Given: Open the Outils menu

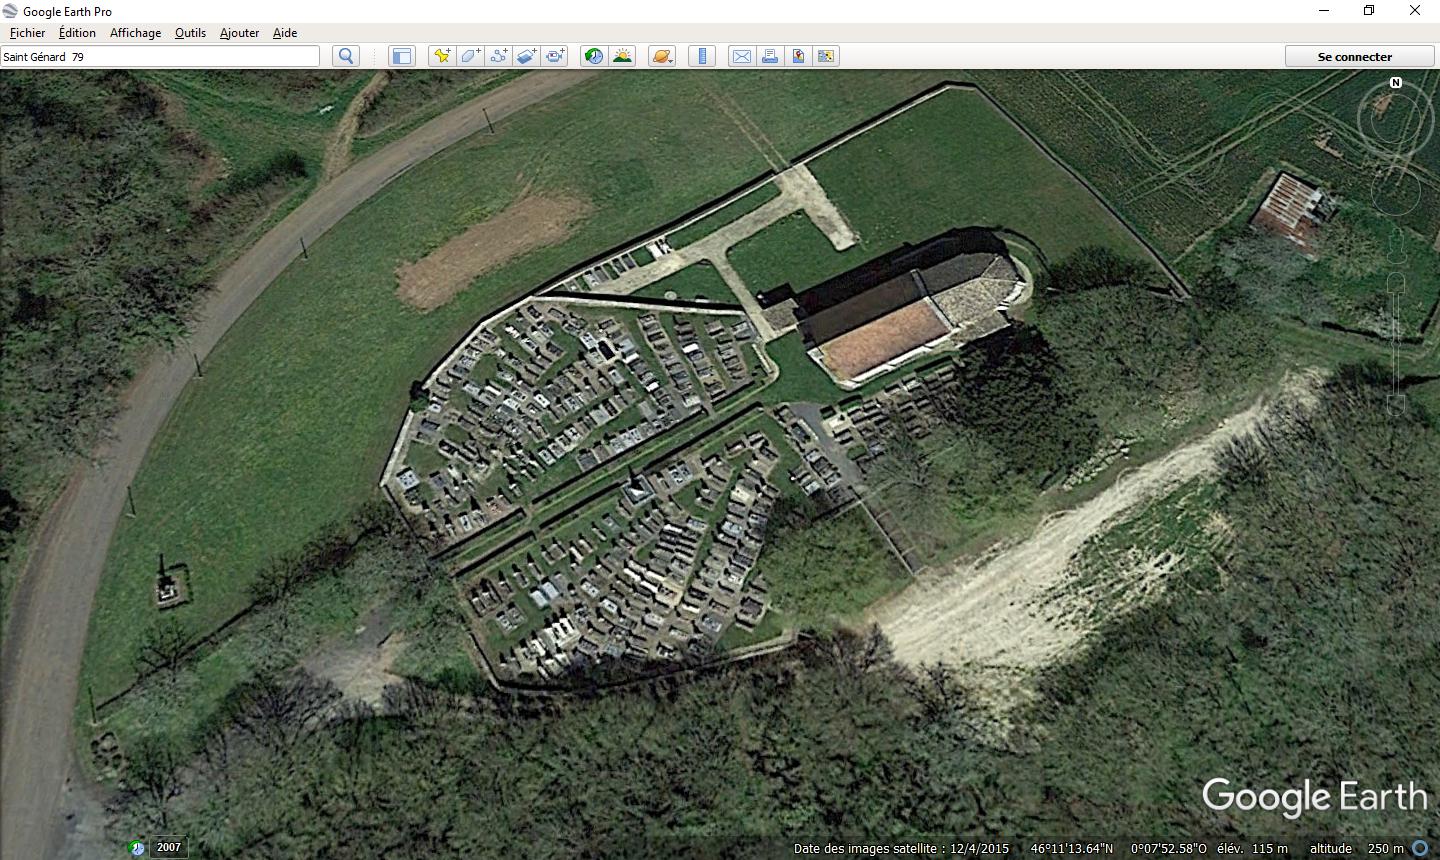Looking at the screenshot, I should tap(190, 33).
